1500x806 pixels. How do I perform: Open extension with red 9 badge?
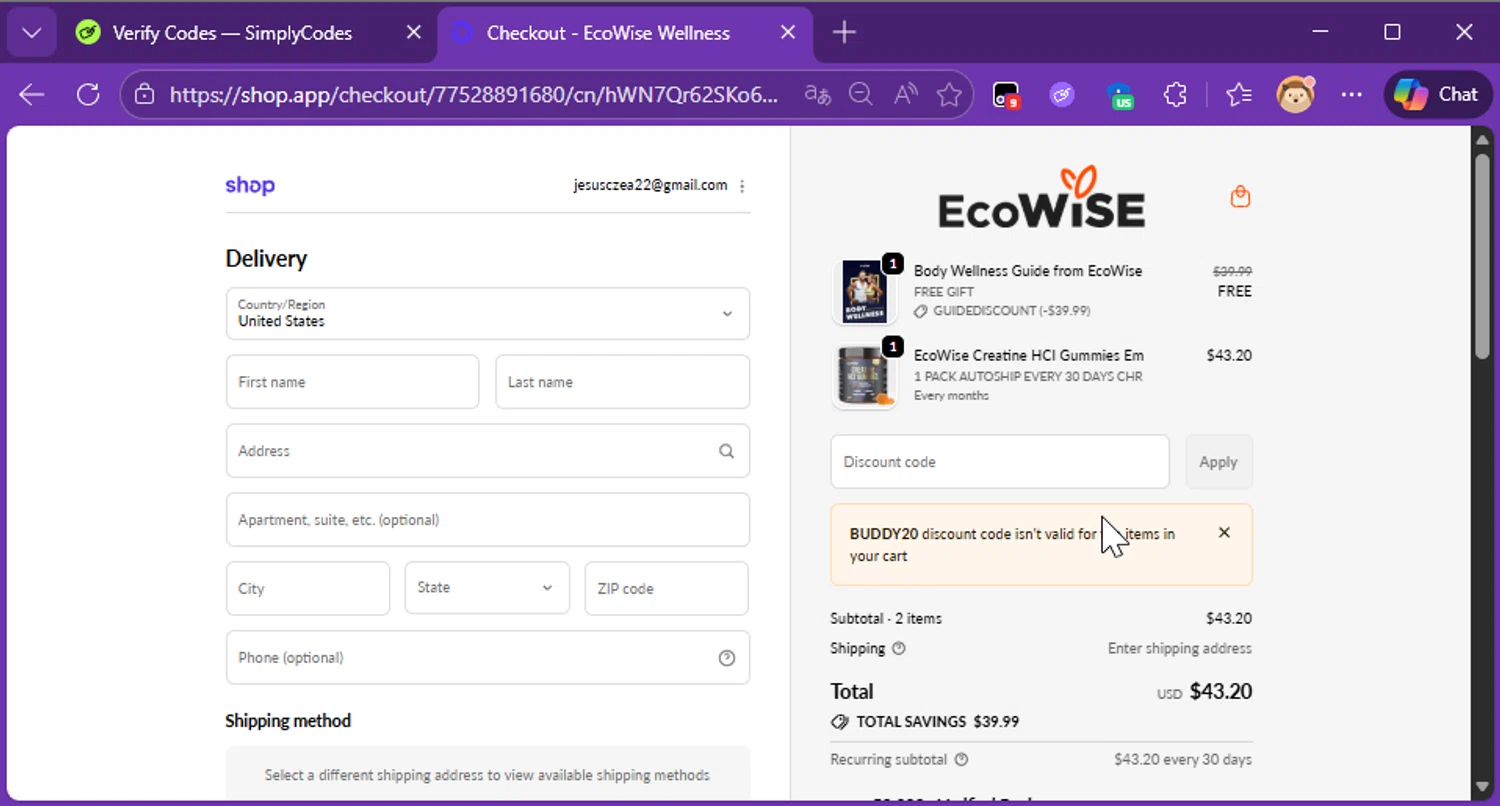pyautogui.click(x=1005, y=95)
